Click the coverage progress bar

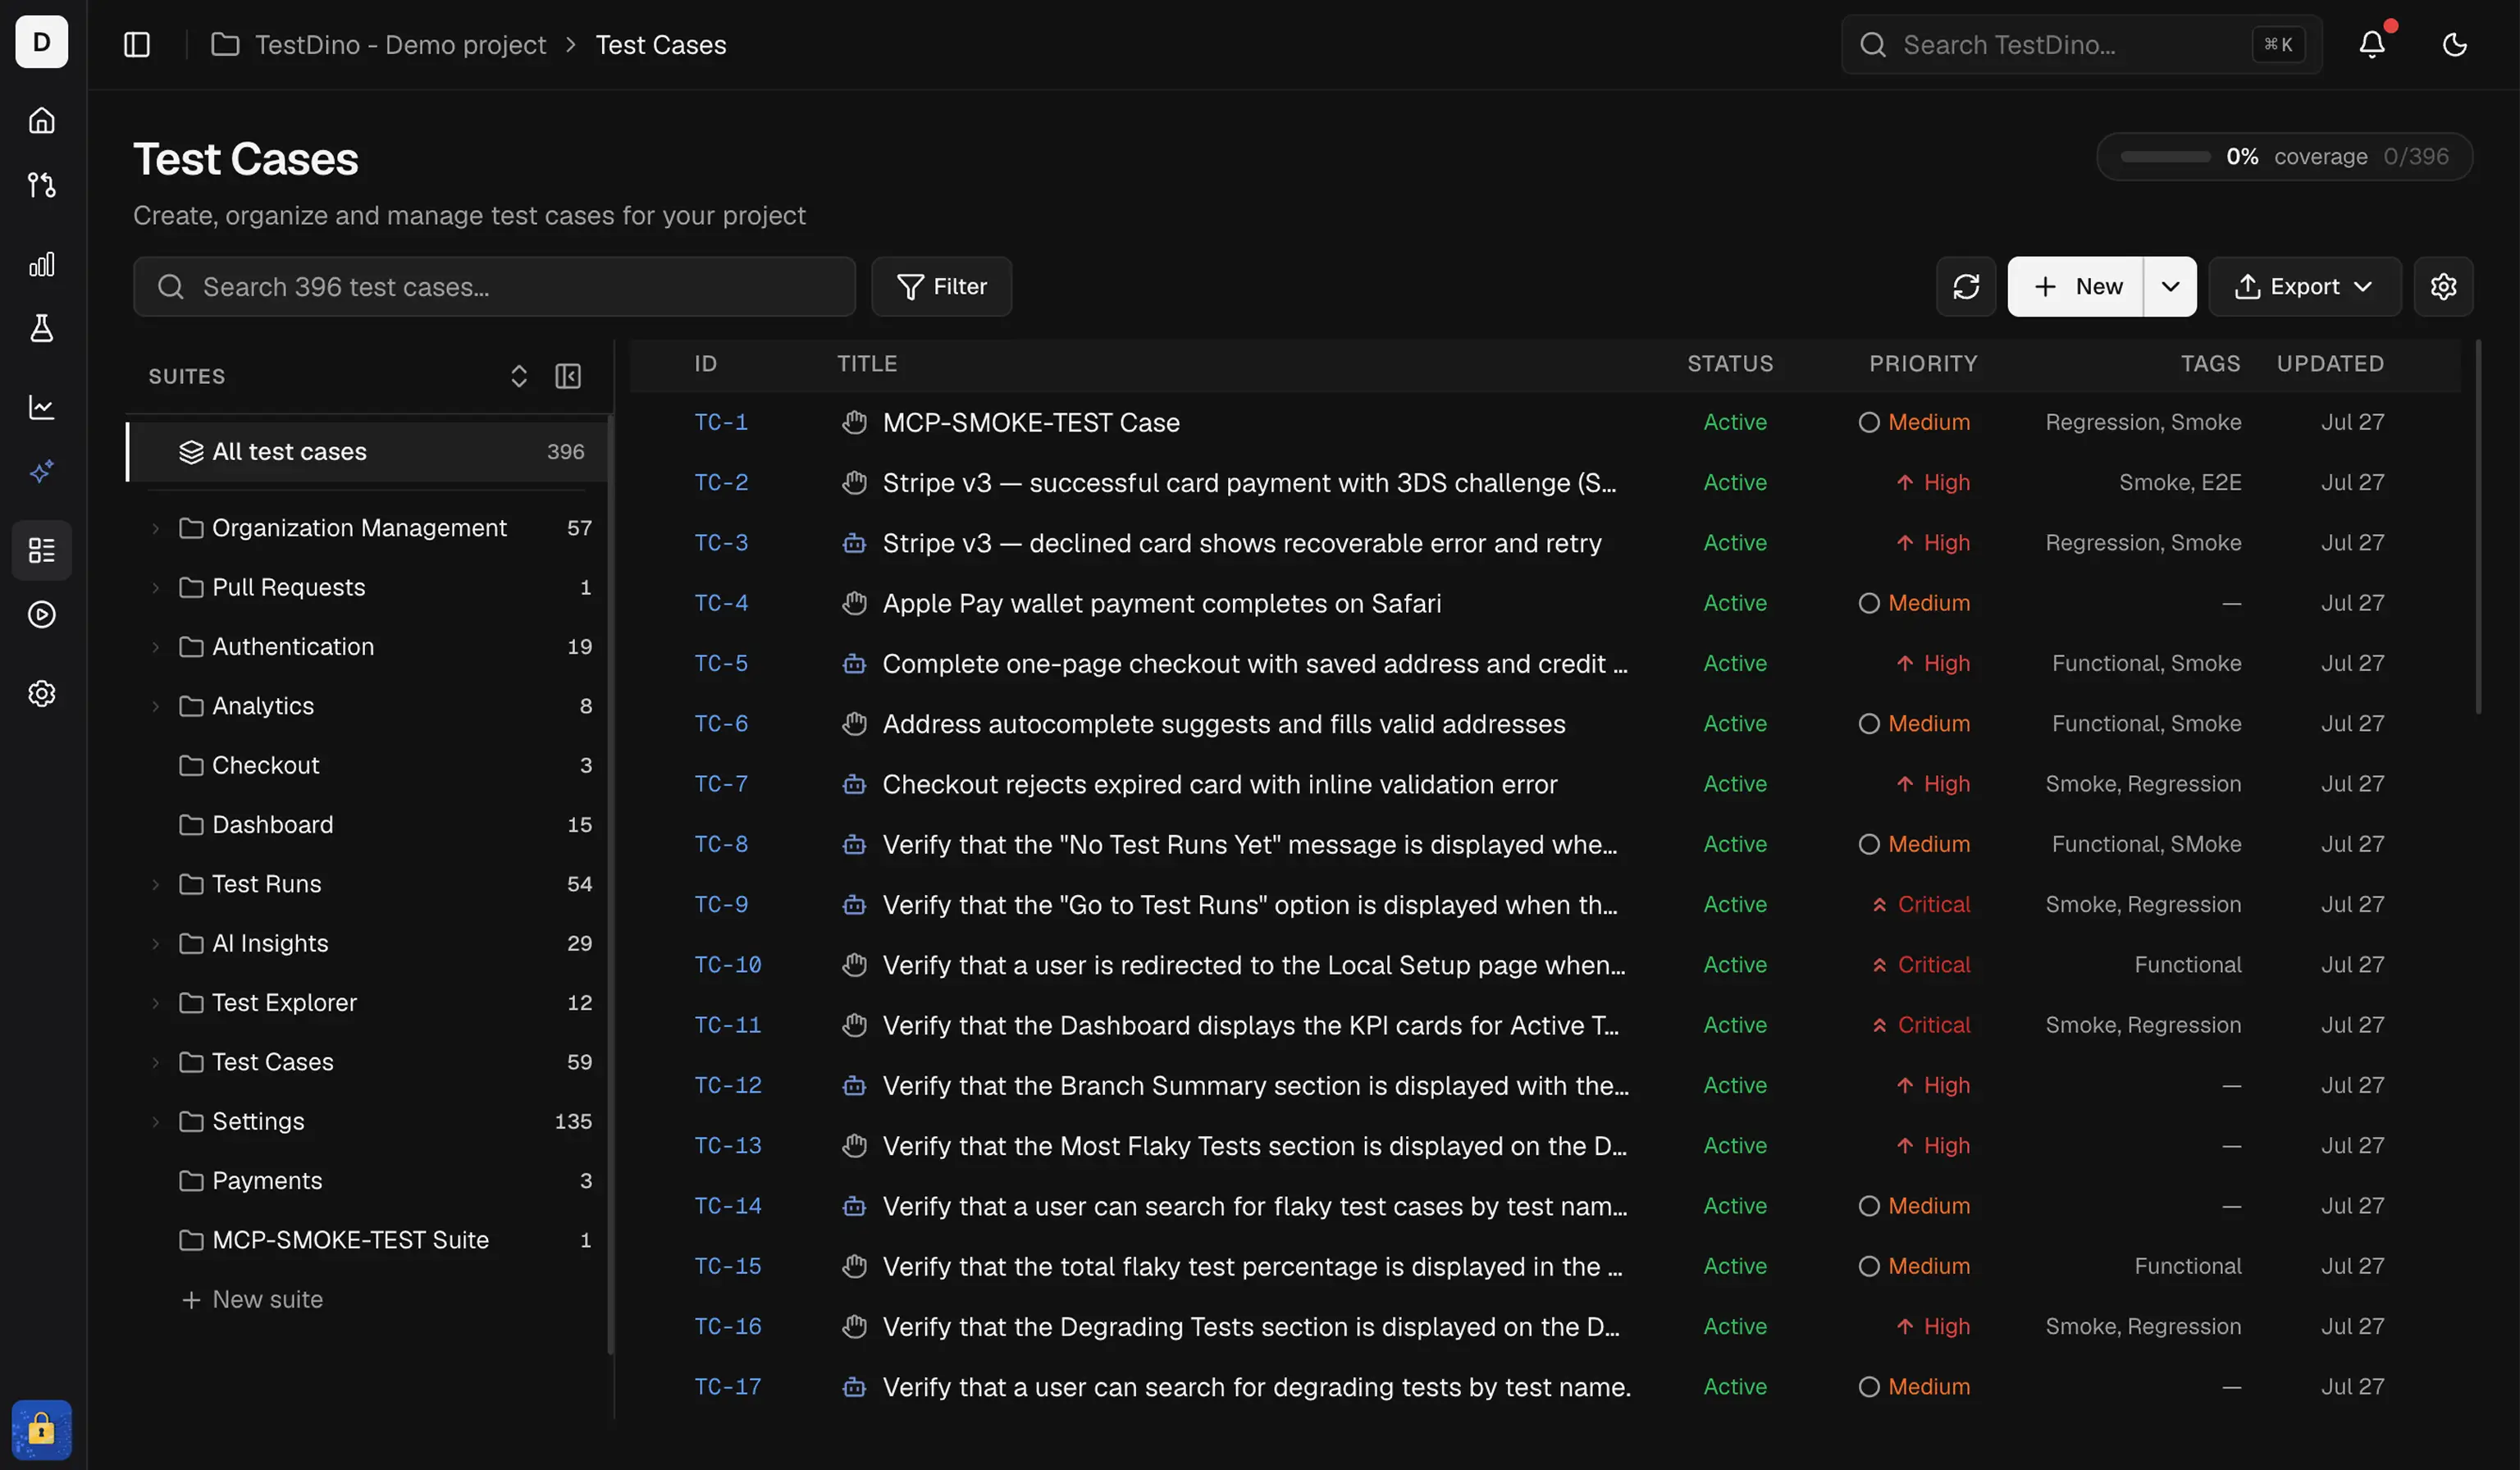[2165, 157]
